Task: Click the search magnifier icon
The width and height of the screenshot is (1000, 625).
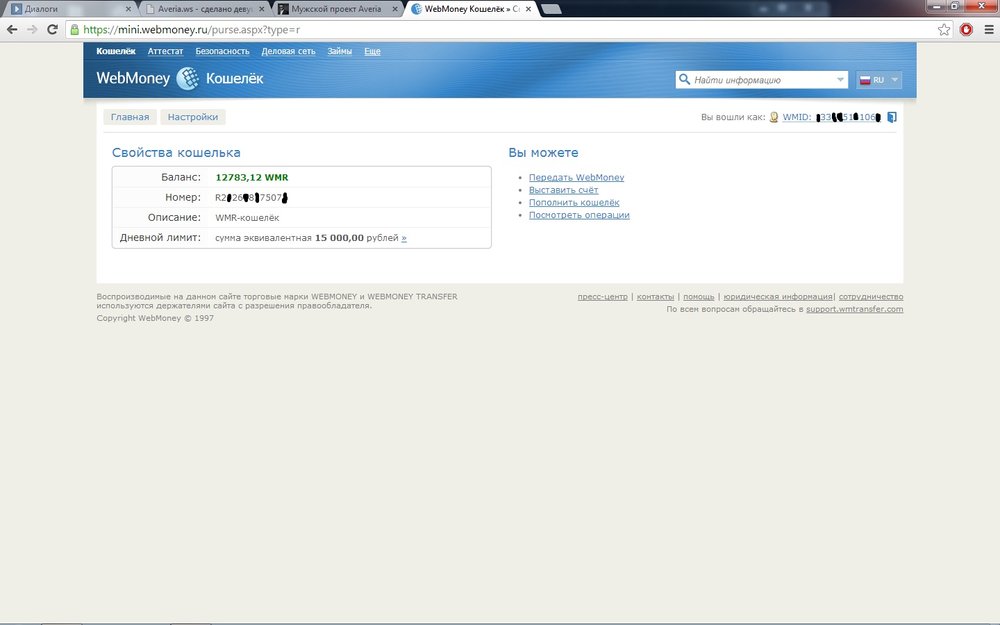Action: click(x=685, y=80)
